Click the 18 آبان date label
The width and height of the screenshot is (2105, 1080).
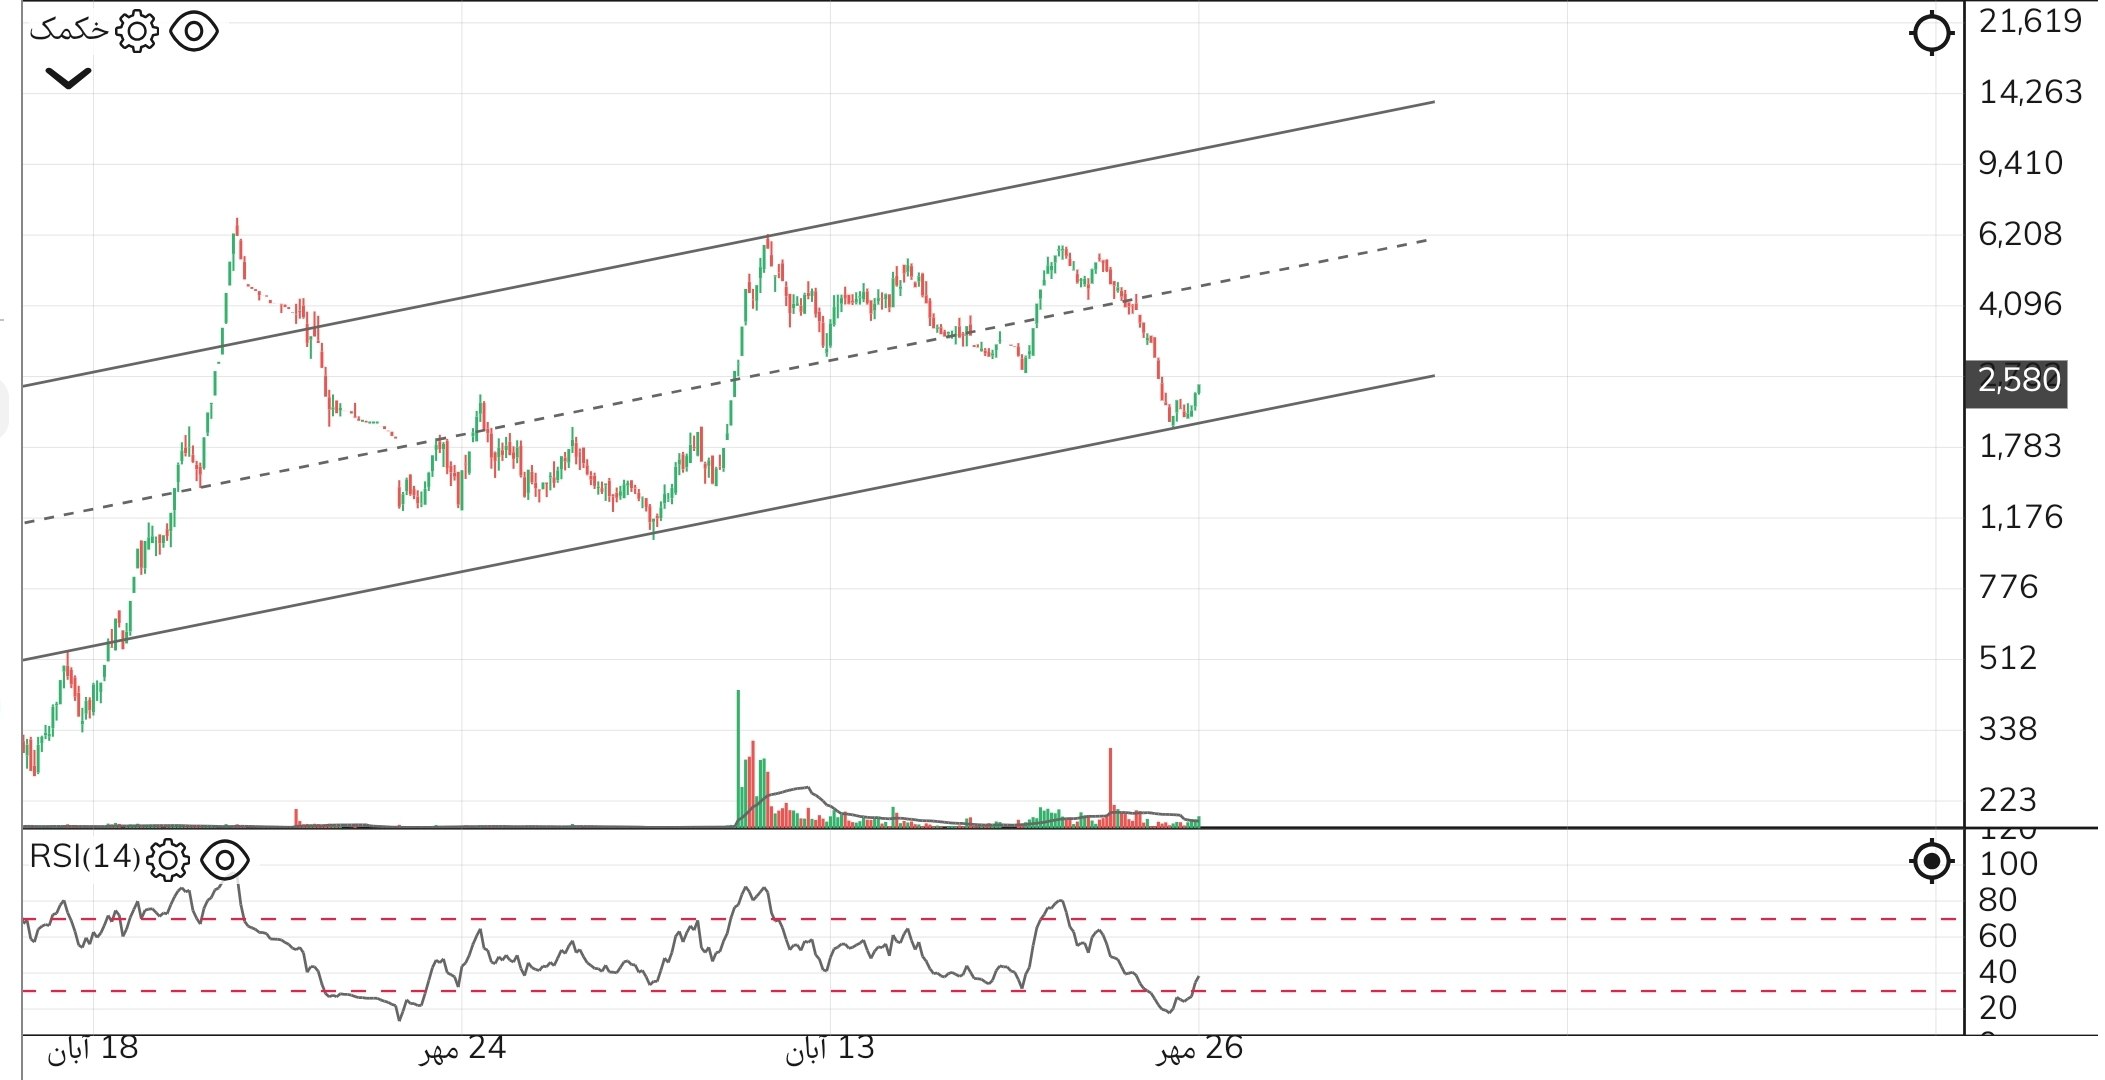coord(93,1049)
